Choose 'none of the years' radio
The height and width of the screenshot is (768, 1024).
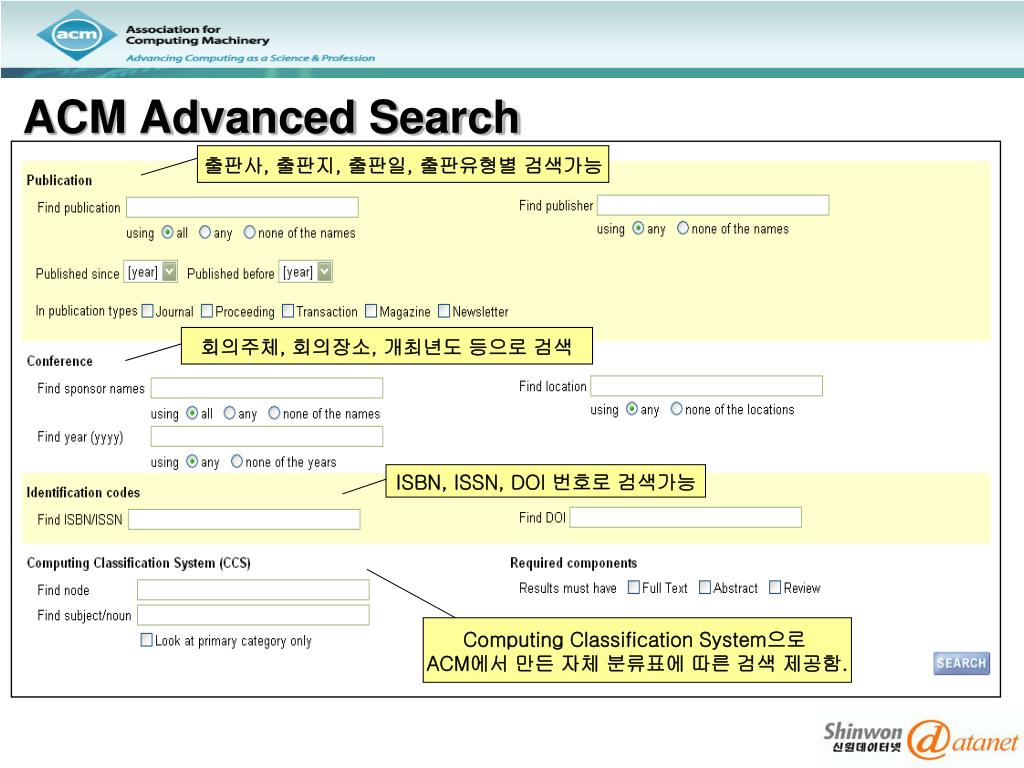click(x=236, y=462)
